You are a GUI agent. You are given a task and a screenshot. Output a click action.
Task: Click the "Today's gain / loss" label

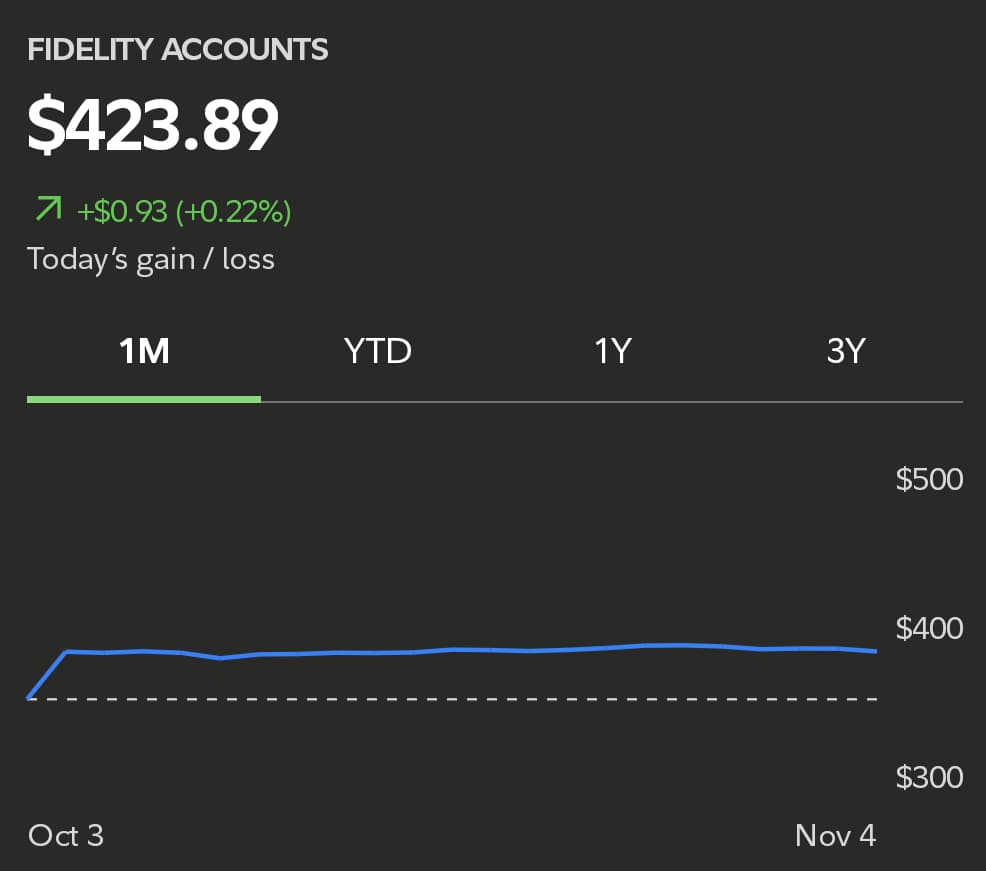(151, 259)
